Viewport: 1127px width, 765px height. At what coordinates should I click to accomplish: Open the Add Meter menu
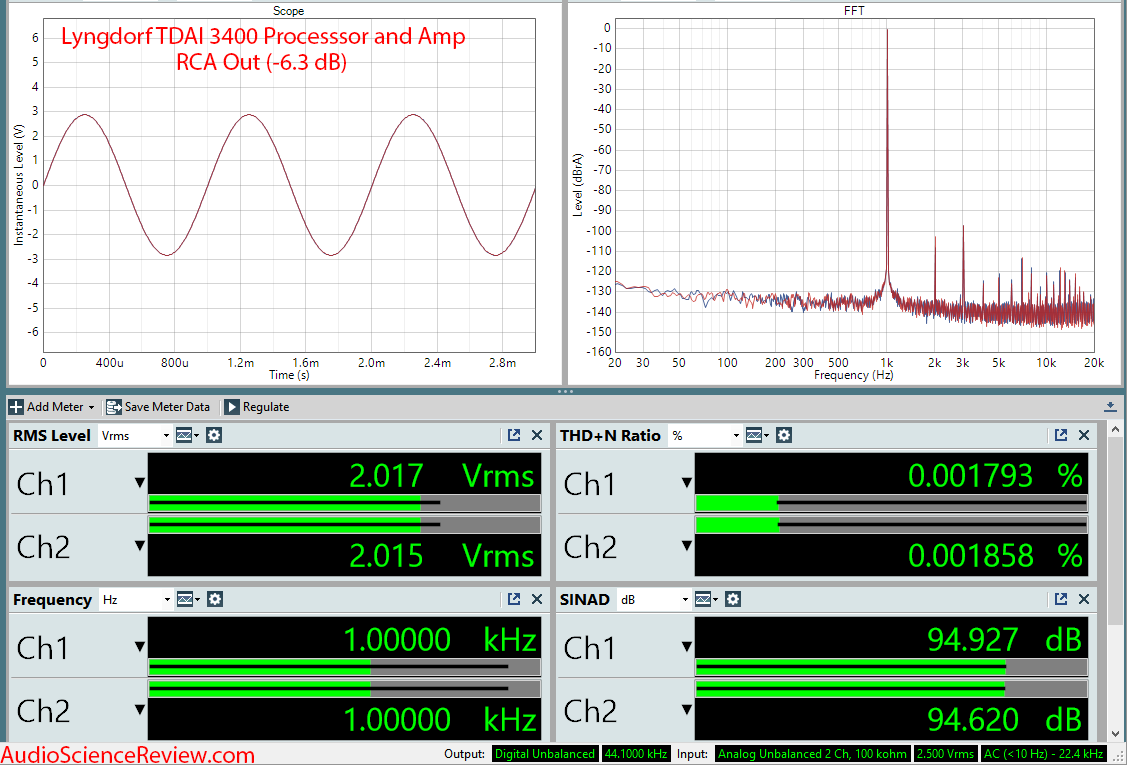click(x=52, y=407)
